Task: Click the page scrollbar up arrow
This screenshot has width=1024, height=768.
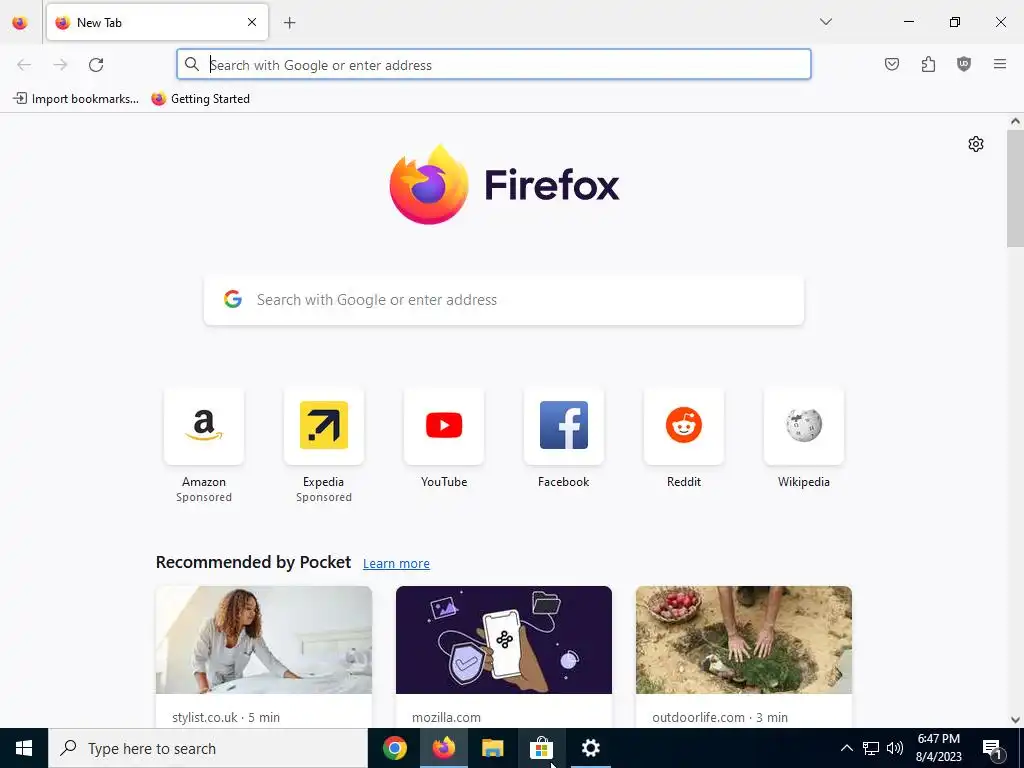Action: pyautogui.click(x=1015, y=121)
